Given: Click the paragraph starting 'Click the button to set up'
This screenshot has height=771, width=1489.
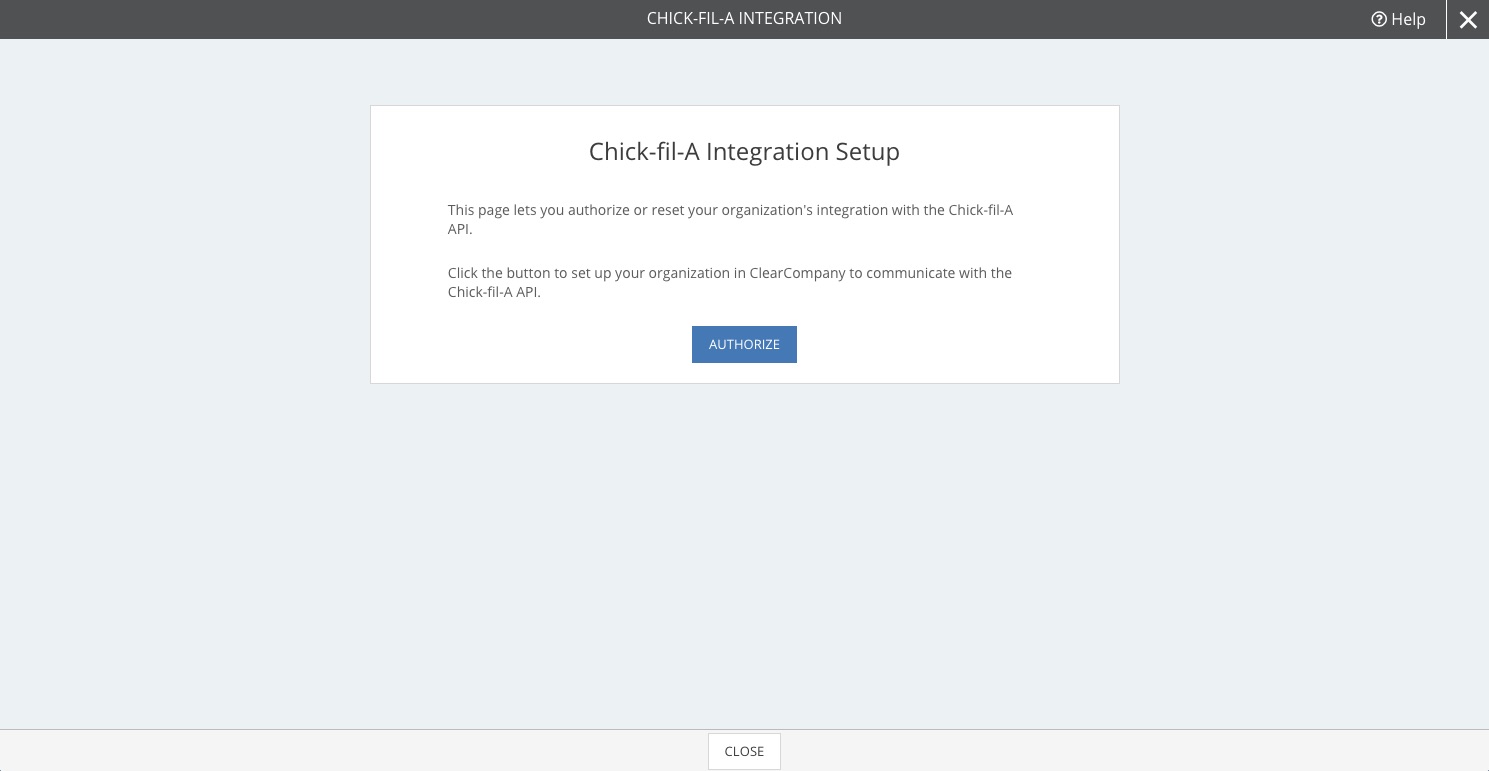Looking at the screenshot, I should [x=730, y=282].
